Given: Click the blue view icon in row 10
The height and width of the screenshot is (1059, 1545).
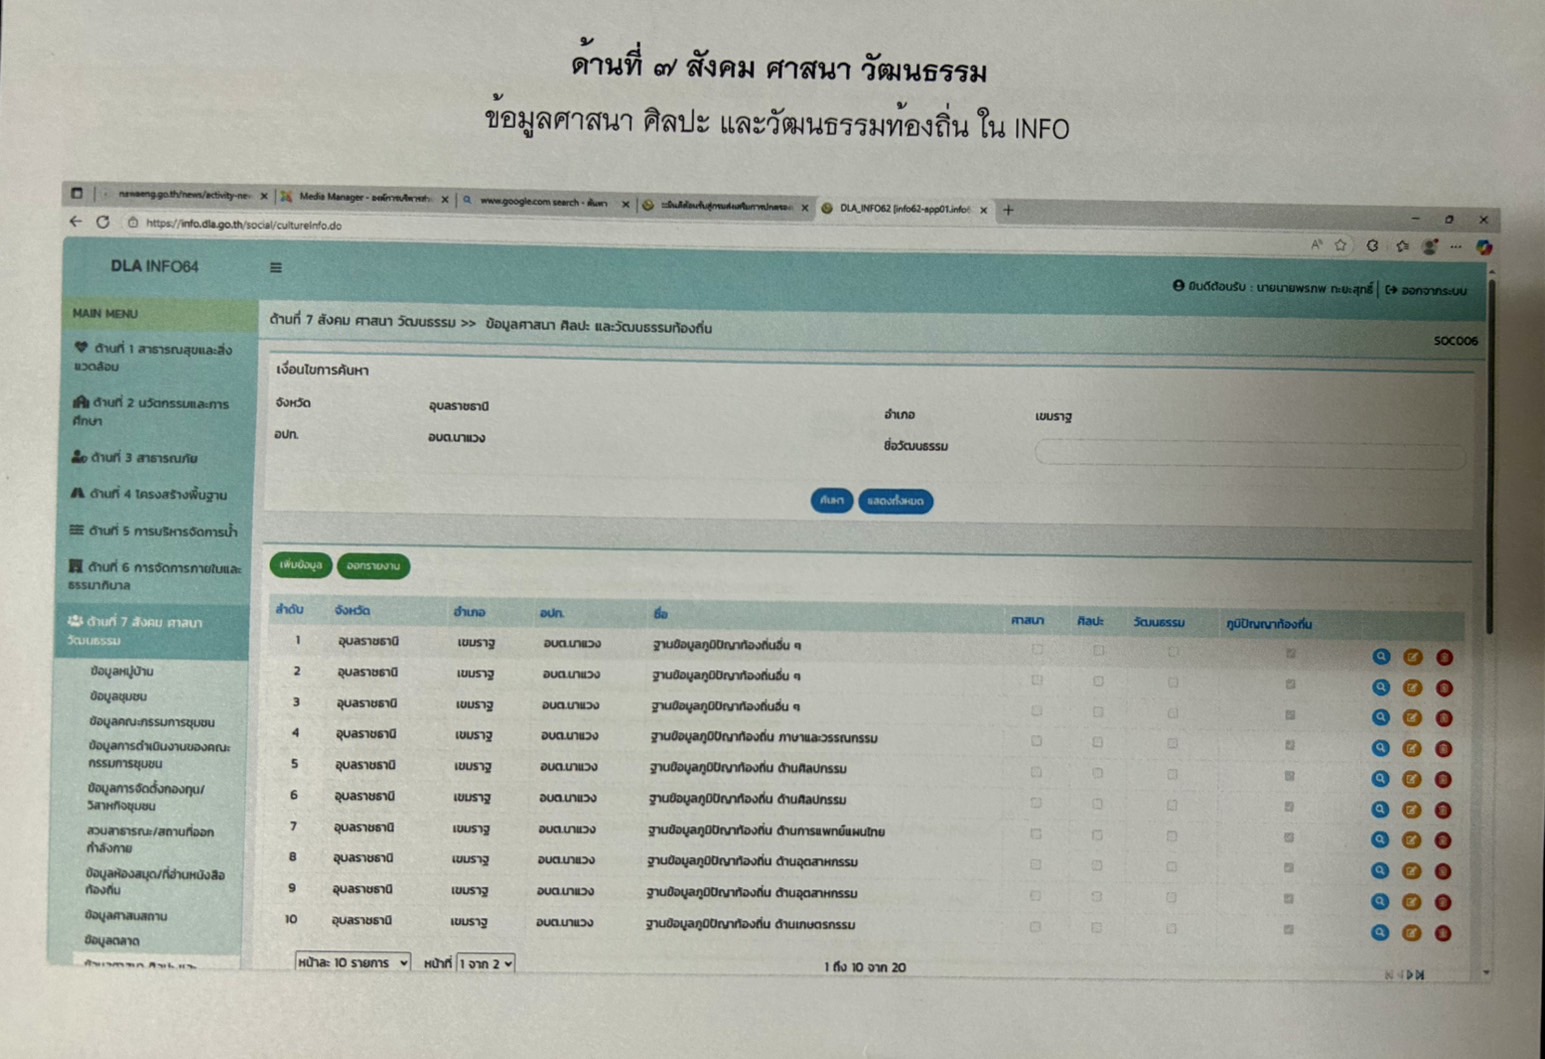Looking at the screenshot, I should (x=1379, y=932).
